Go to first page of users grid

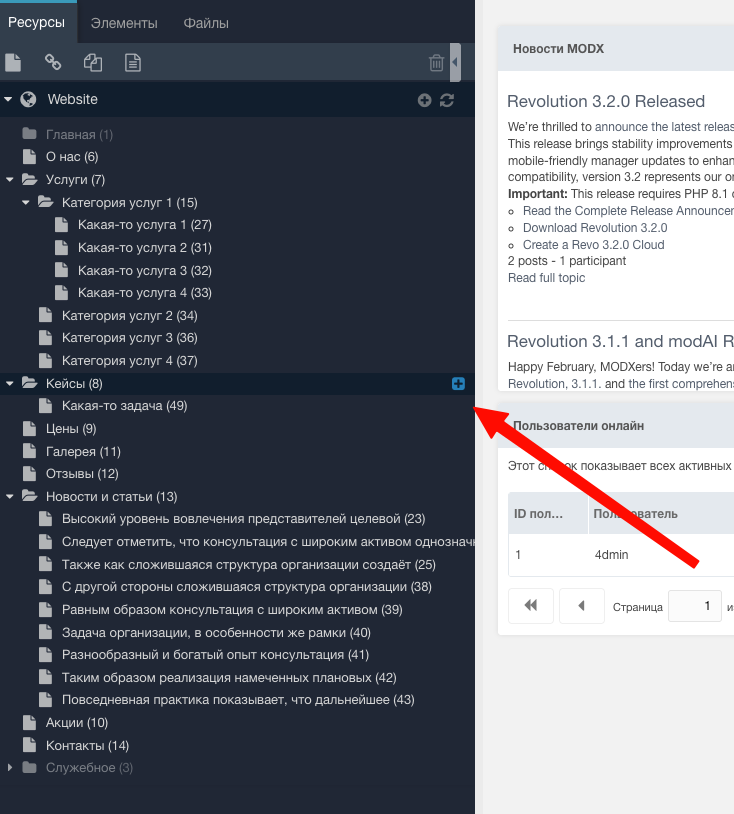tap(531, 606)
